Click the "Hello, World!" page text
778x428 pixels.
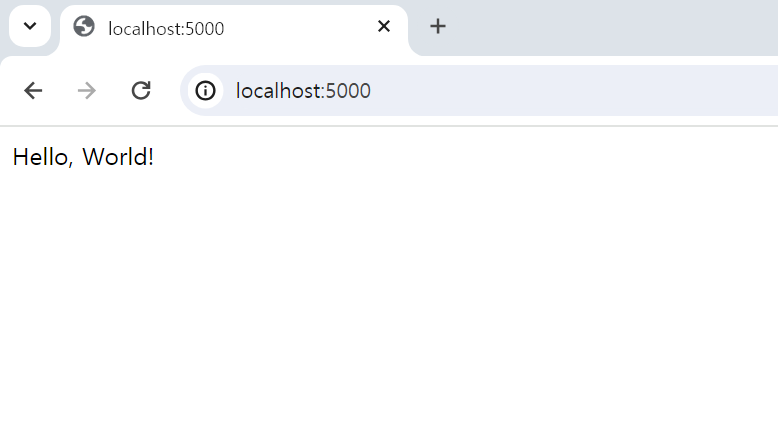(83, 157)
